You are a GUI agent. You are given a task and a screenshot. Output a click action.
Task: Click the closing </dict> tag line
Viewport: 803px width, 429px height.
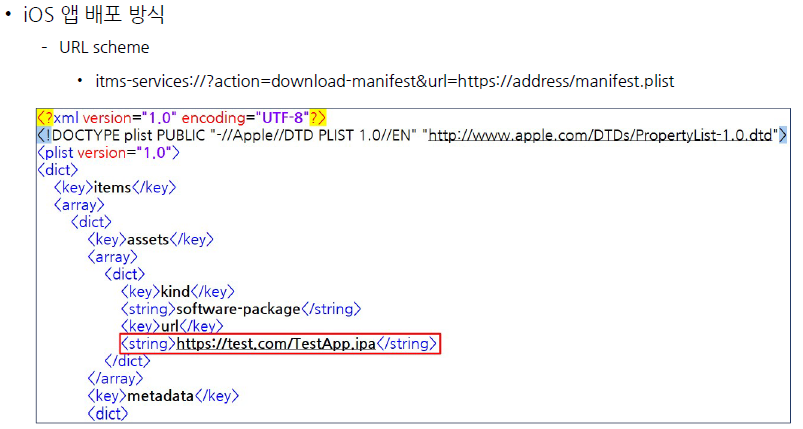click(127, 361)
